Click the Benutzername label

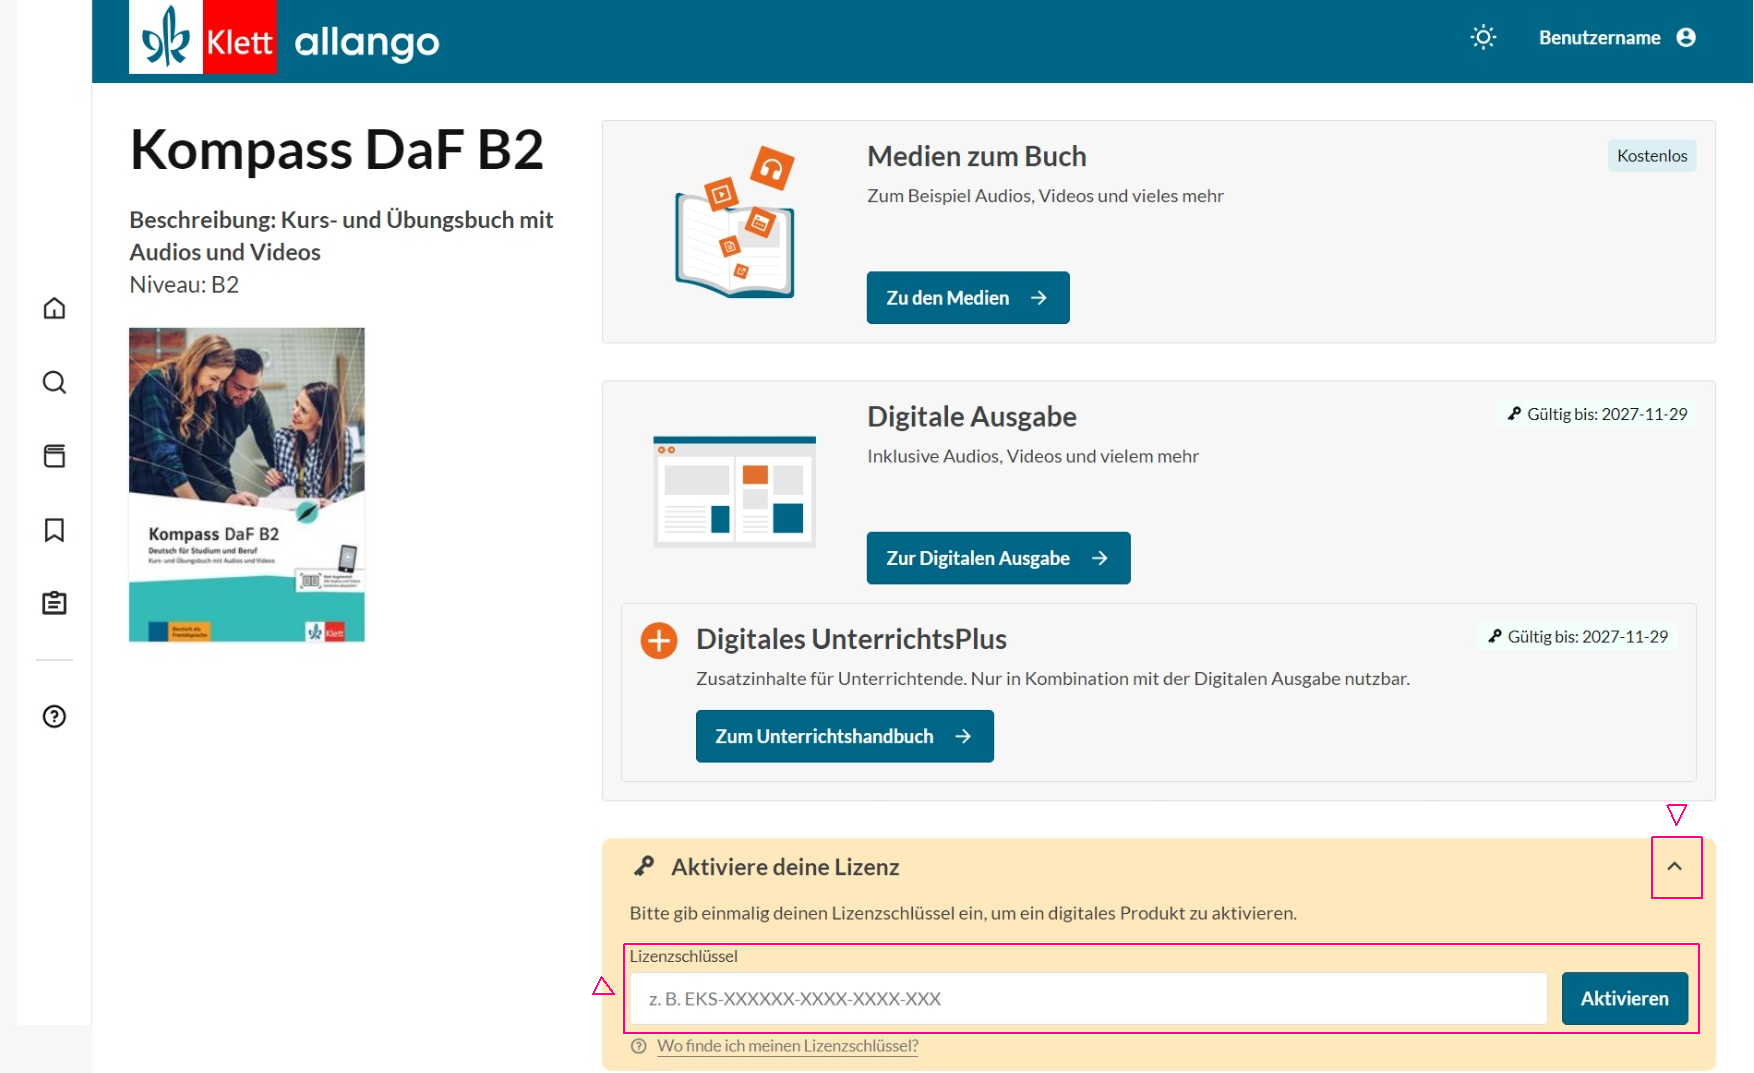point(1599,38)
